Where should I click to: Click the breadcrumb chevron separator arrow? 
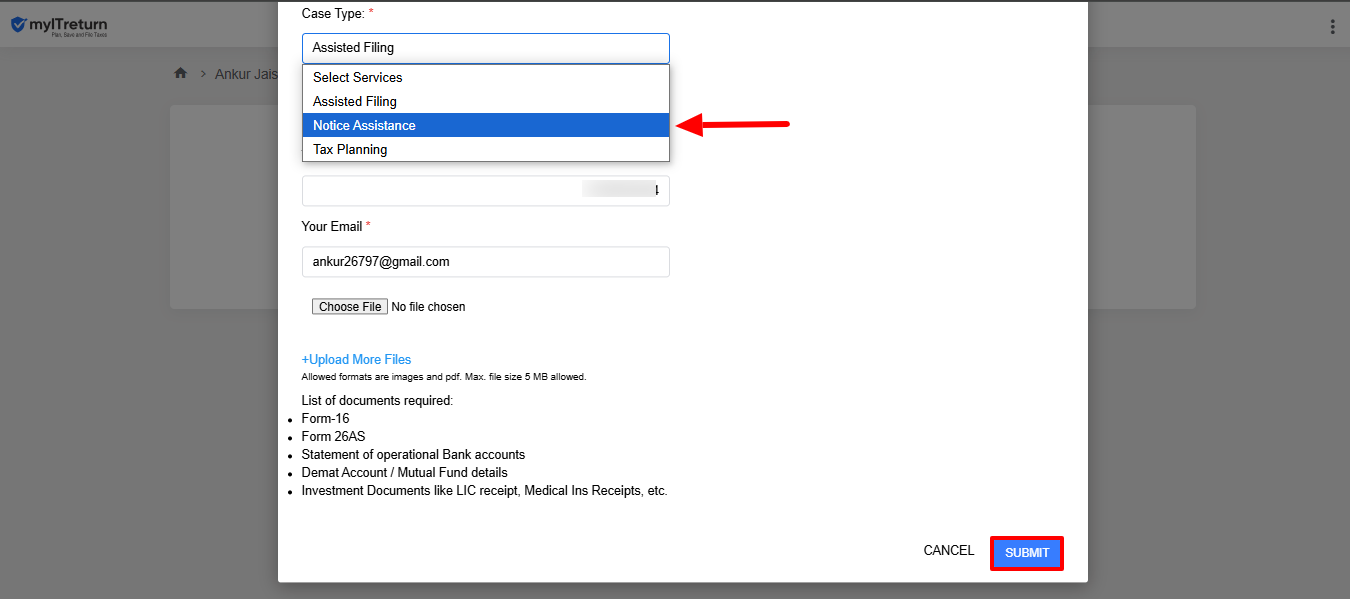click(x=203, y=74)
